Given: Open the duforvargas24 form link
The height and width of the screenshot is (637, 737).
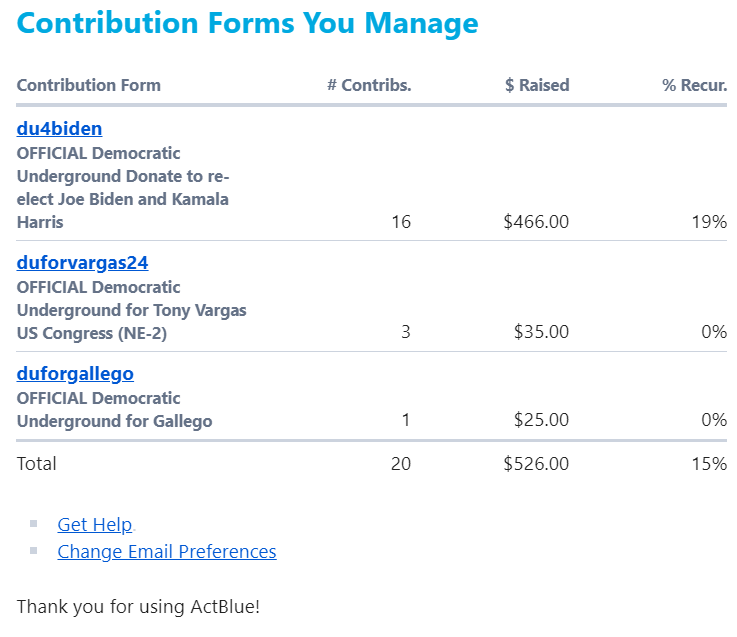Looking at the screenshot, I should coord(82,263).
